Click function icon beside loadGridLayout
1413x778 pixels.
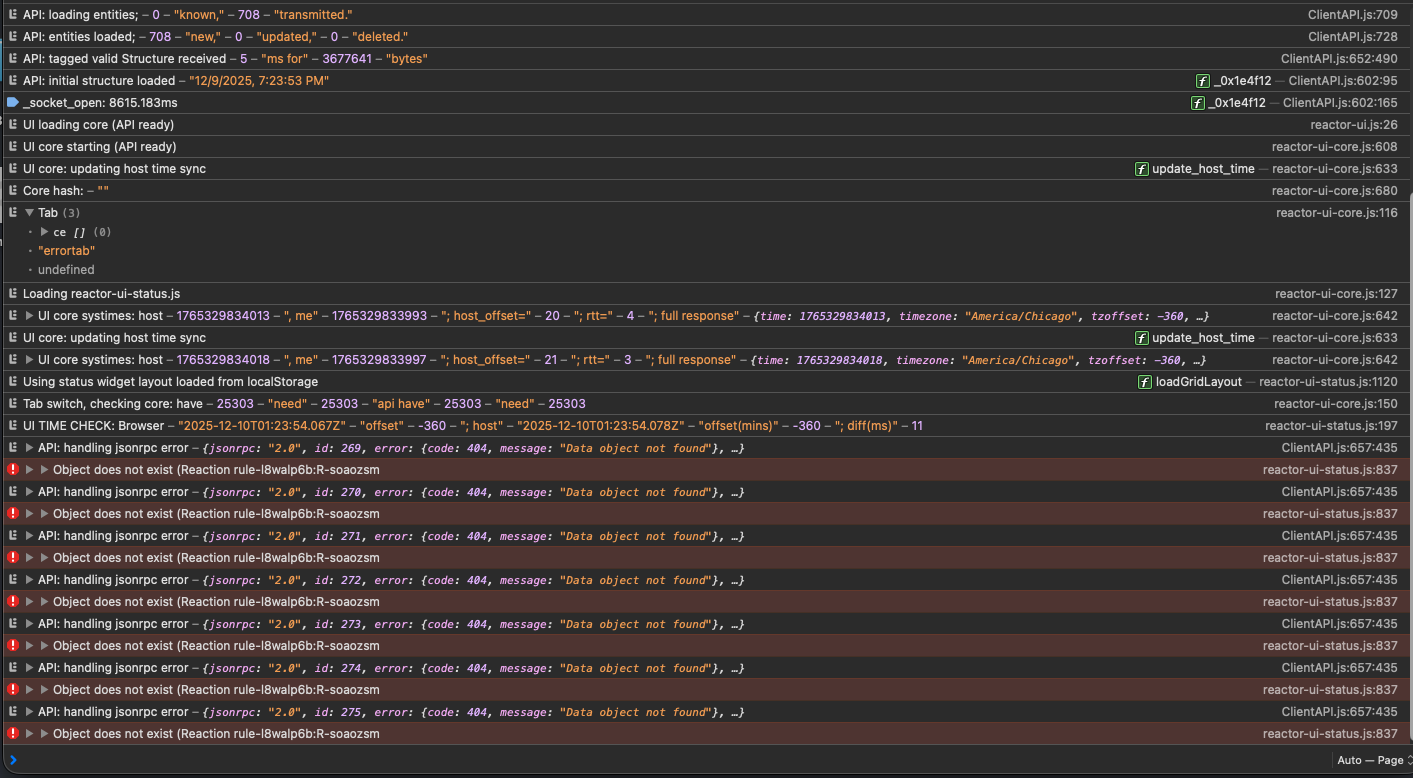1145,382
